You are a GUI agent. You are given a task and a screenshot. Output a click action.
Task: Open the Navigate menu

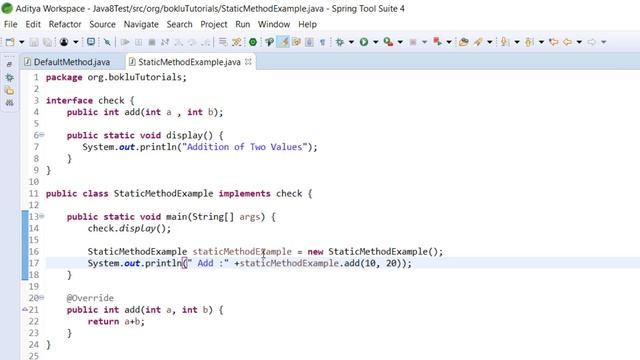[x=141, y=24]
